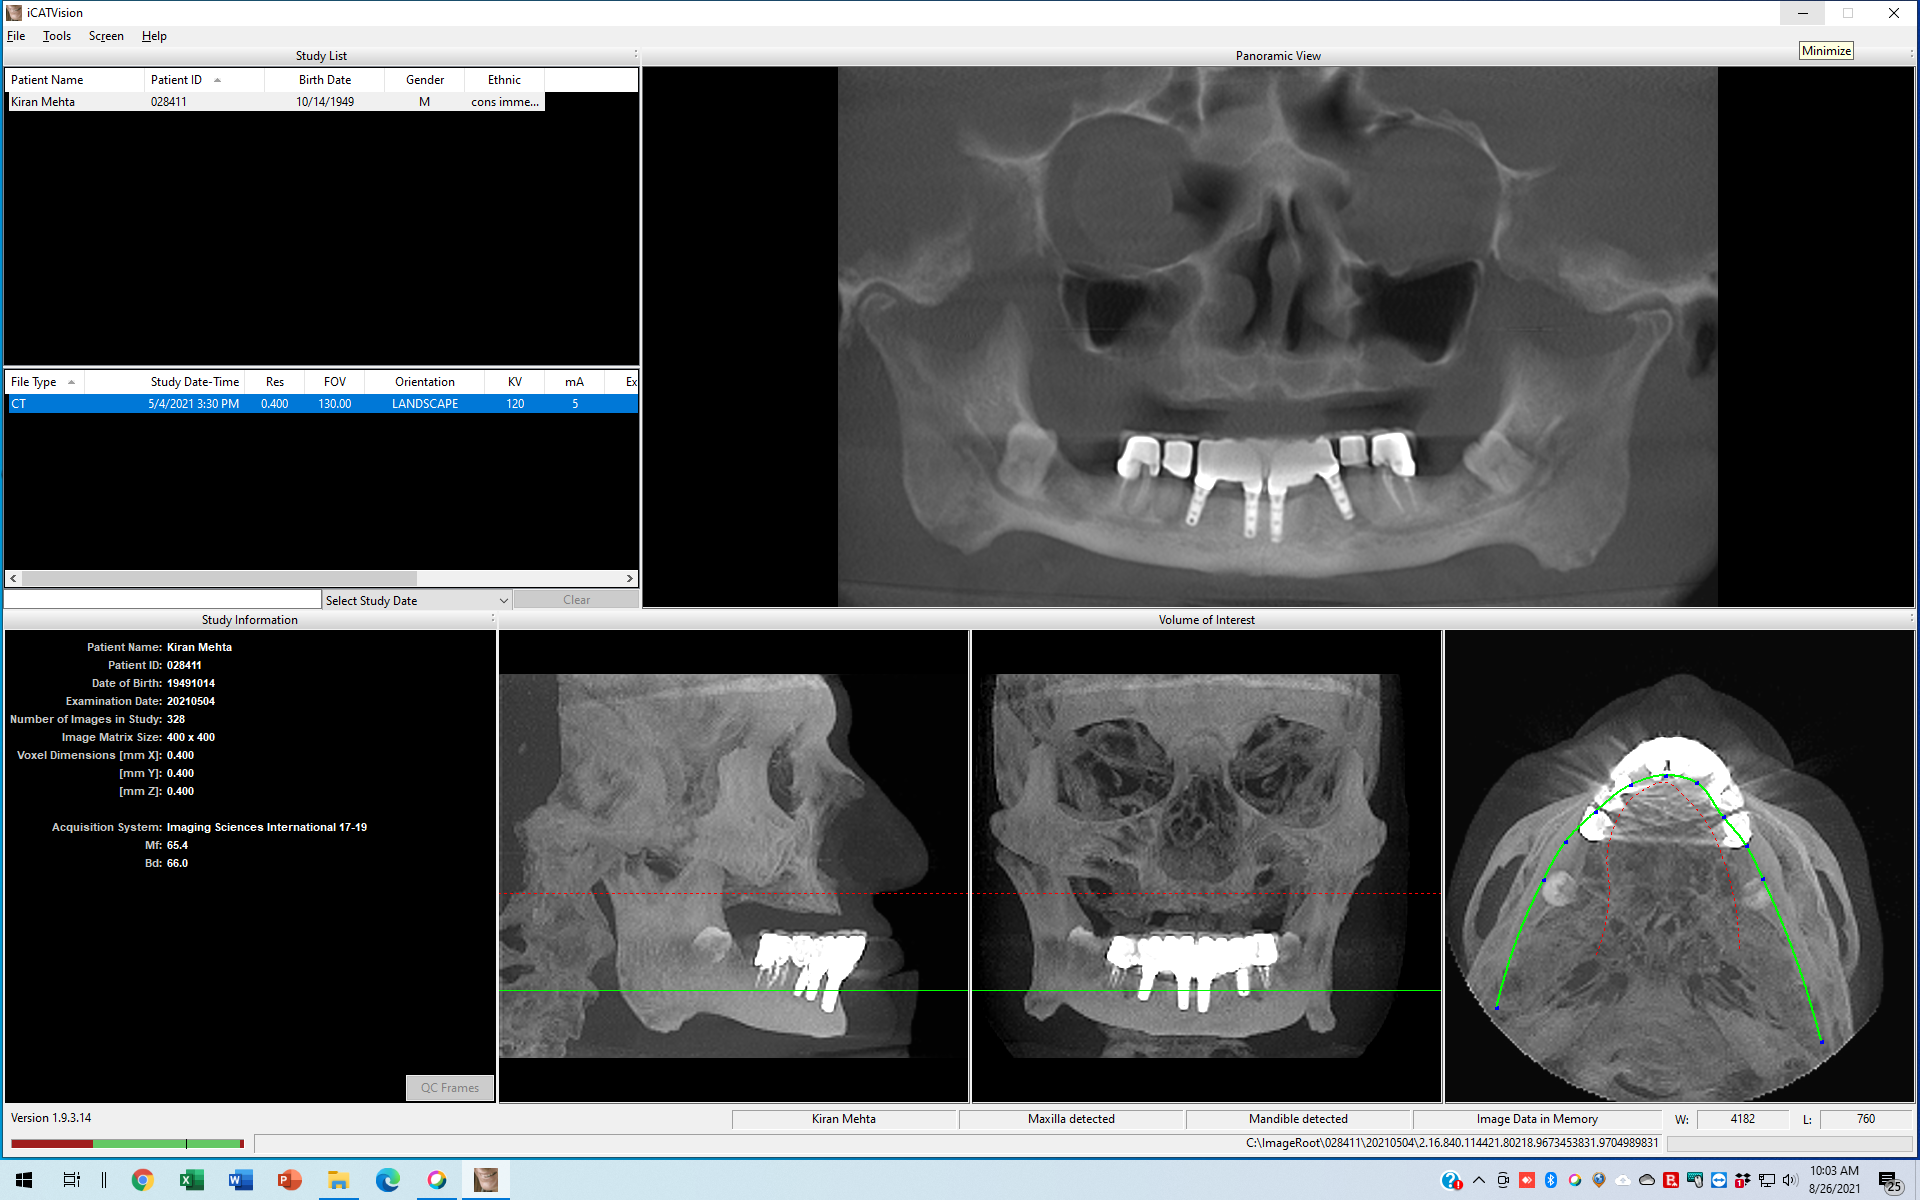Open the Tools menu

pyautogui.click(x=56, y=36)
